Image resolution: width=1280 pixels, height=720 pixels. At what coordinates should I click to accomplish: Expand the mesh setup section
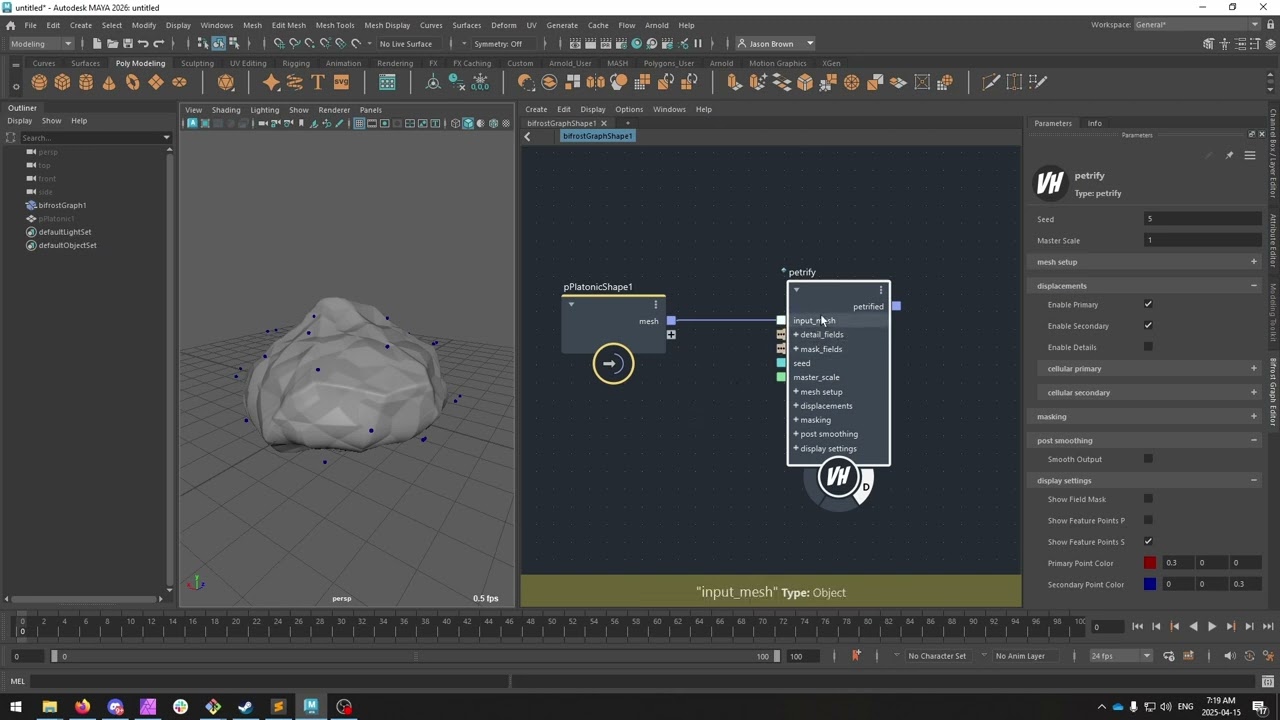click(1146, 262)
